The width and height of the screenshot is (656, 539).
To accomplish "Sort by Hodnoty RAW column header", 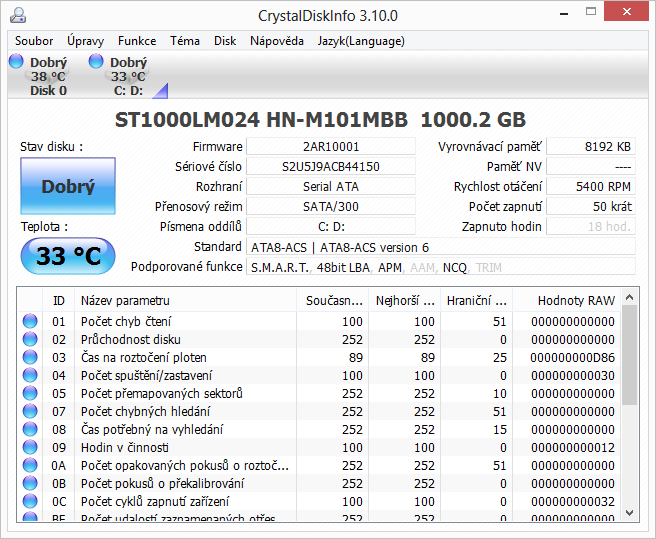I will pyautogui.click(x=575, y=300).
